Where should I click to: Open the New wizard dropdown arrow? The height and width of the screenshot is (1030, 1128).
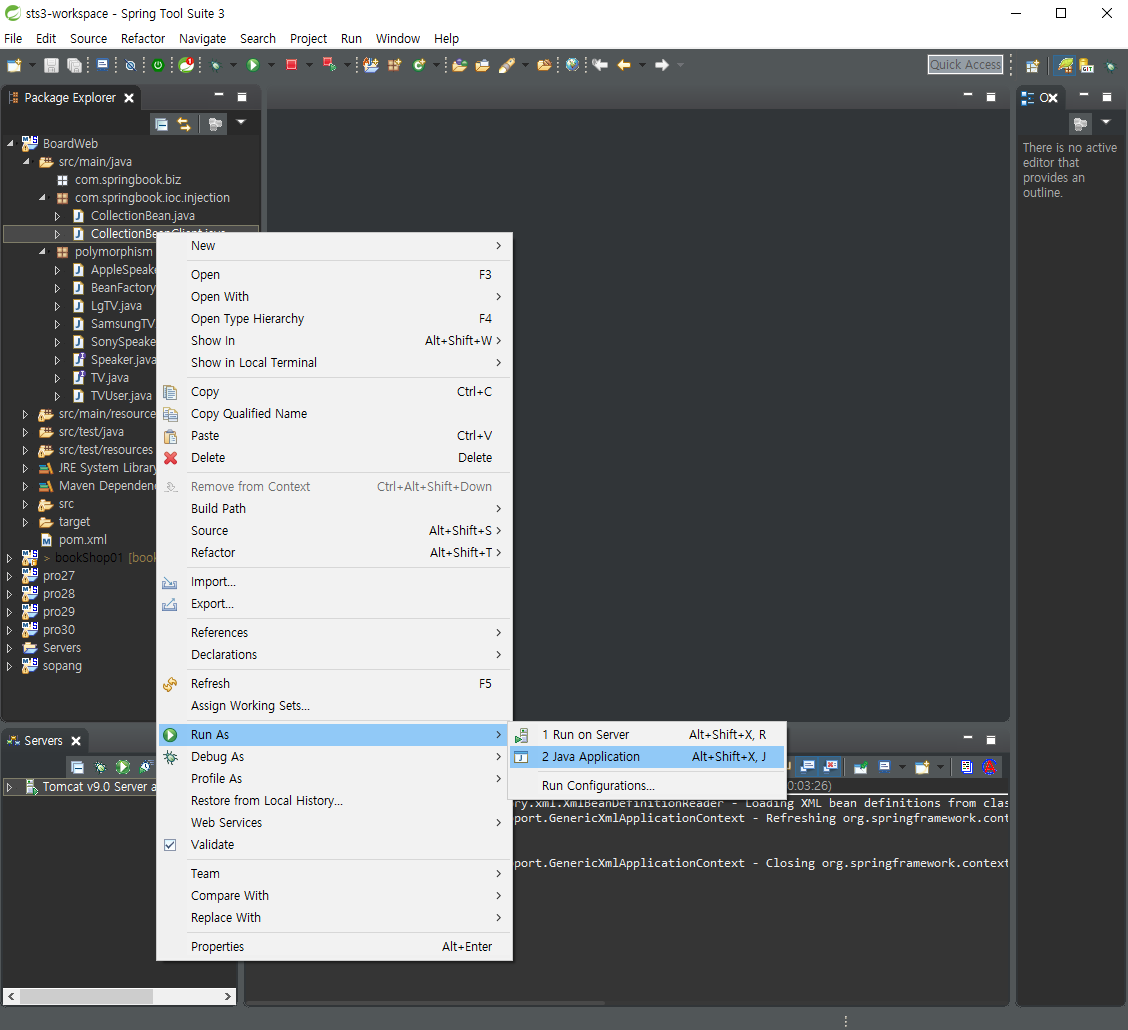click(x=32, y=65)
